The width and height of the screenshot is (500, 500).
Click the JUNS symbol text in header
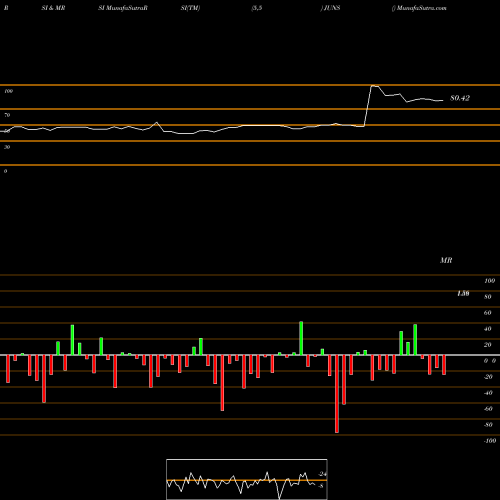tap(332, 8)
